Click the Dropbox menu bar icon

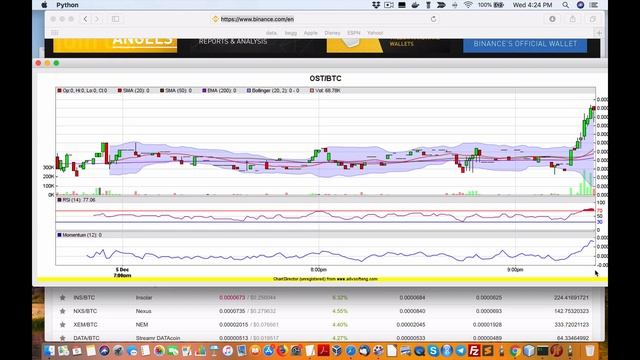pos(376,5)
